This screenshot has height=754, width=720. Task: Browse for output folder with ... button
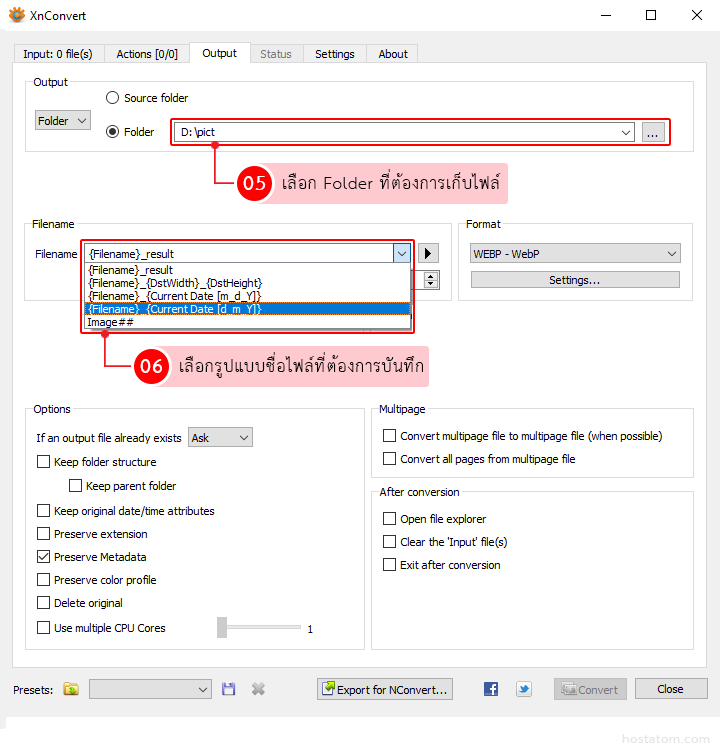tap(652, 132)
